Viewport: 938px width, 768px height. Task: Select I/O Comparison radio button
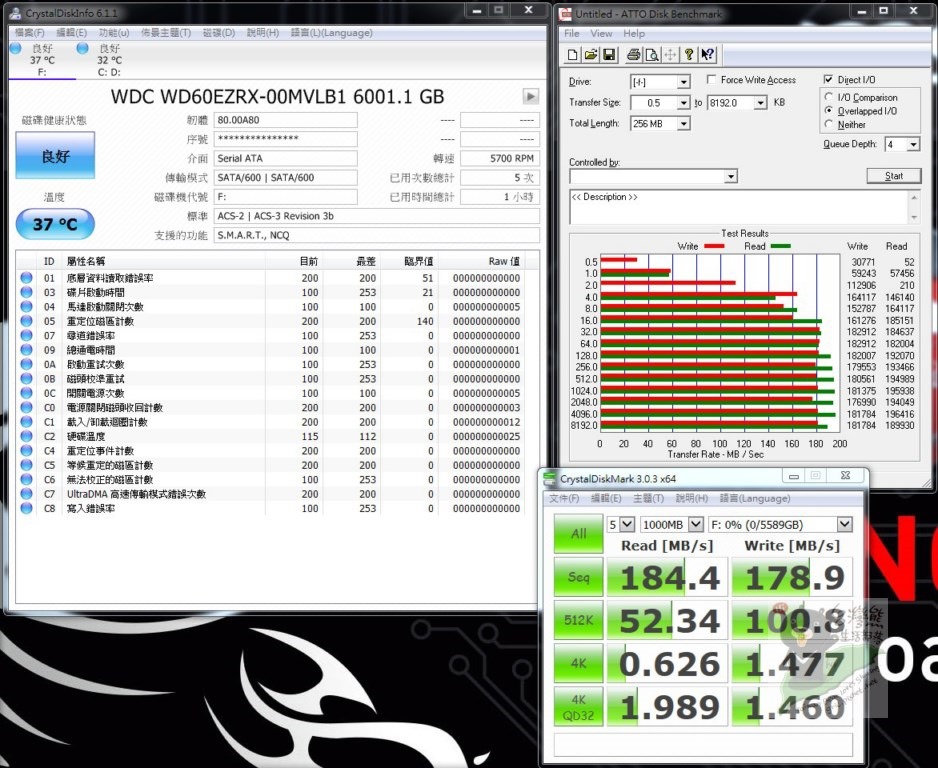point(829,96)
